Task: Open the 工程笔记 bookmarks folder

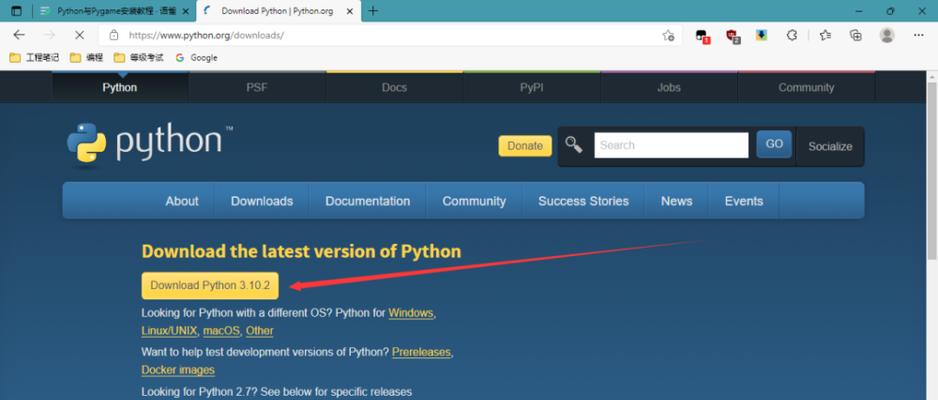Action: [34, 57]
